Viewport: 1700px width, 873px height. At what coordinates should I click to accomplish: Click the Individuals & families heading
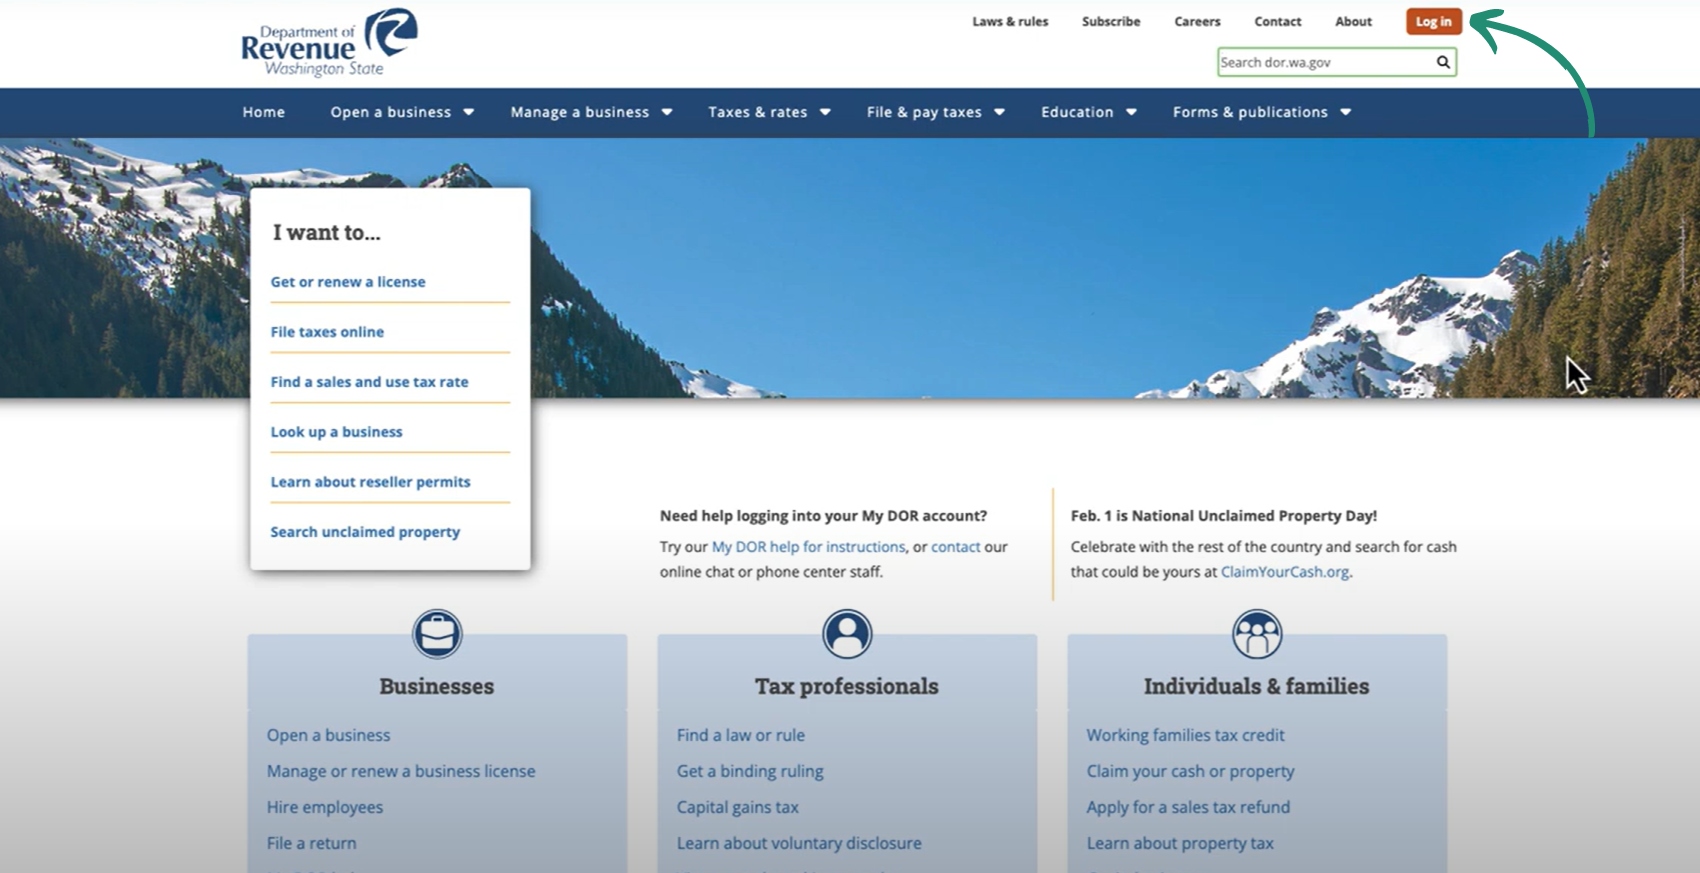click(1257, 686)
